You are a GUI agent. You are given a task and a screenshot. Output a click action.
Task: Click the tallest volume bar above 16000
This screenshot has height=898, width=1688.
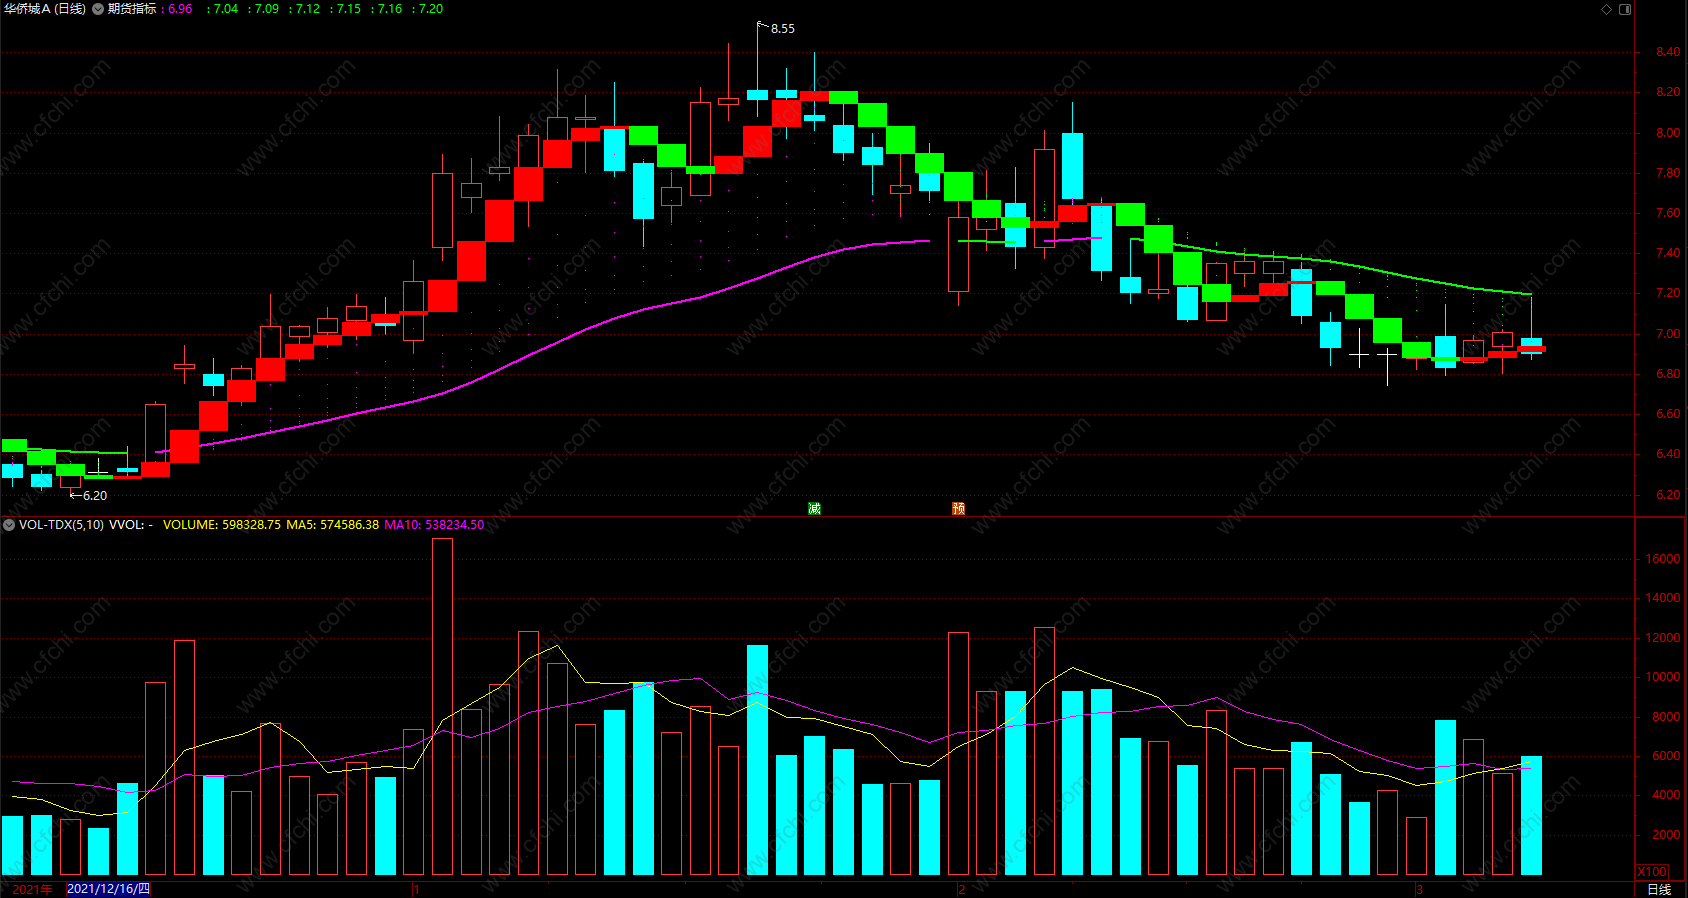coord(442,706)
